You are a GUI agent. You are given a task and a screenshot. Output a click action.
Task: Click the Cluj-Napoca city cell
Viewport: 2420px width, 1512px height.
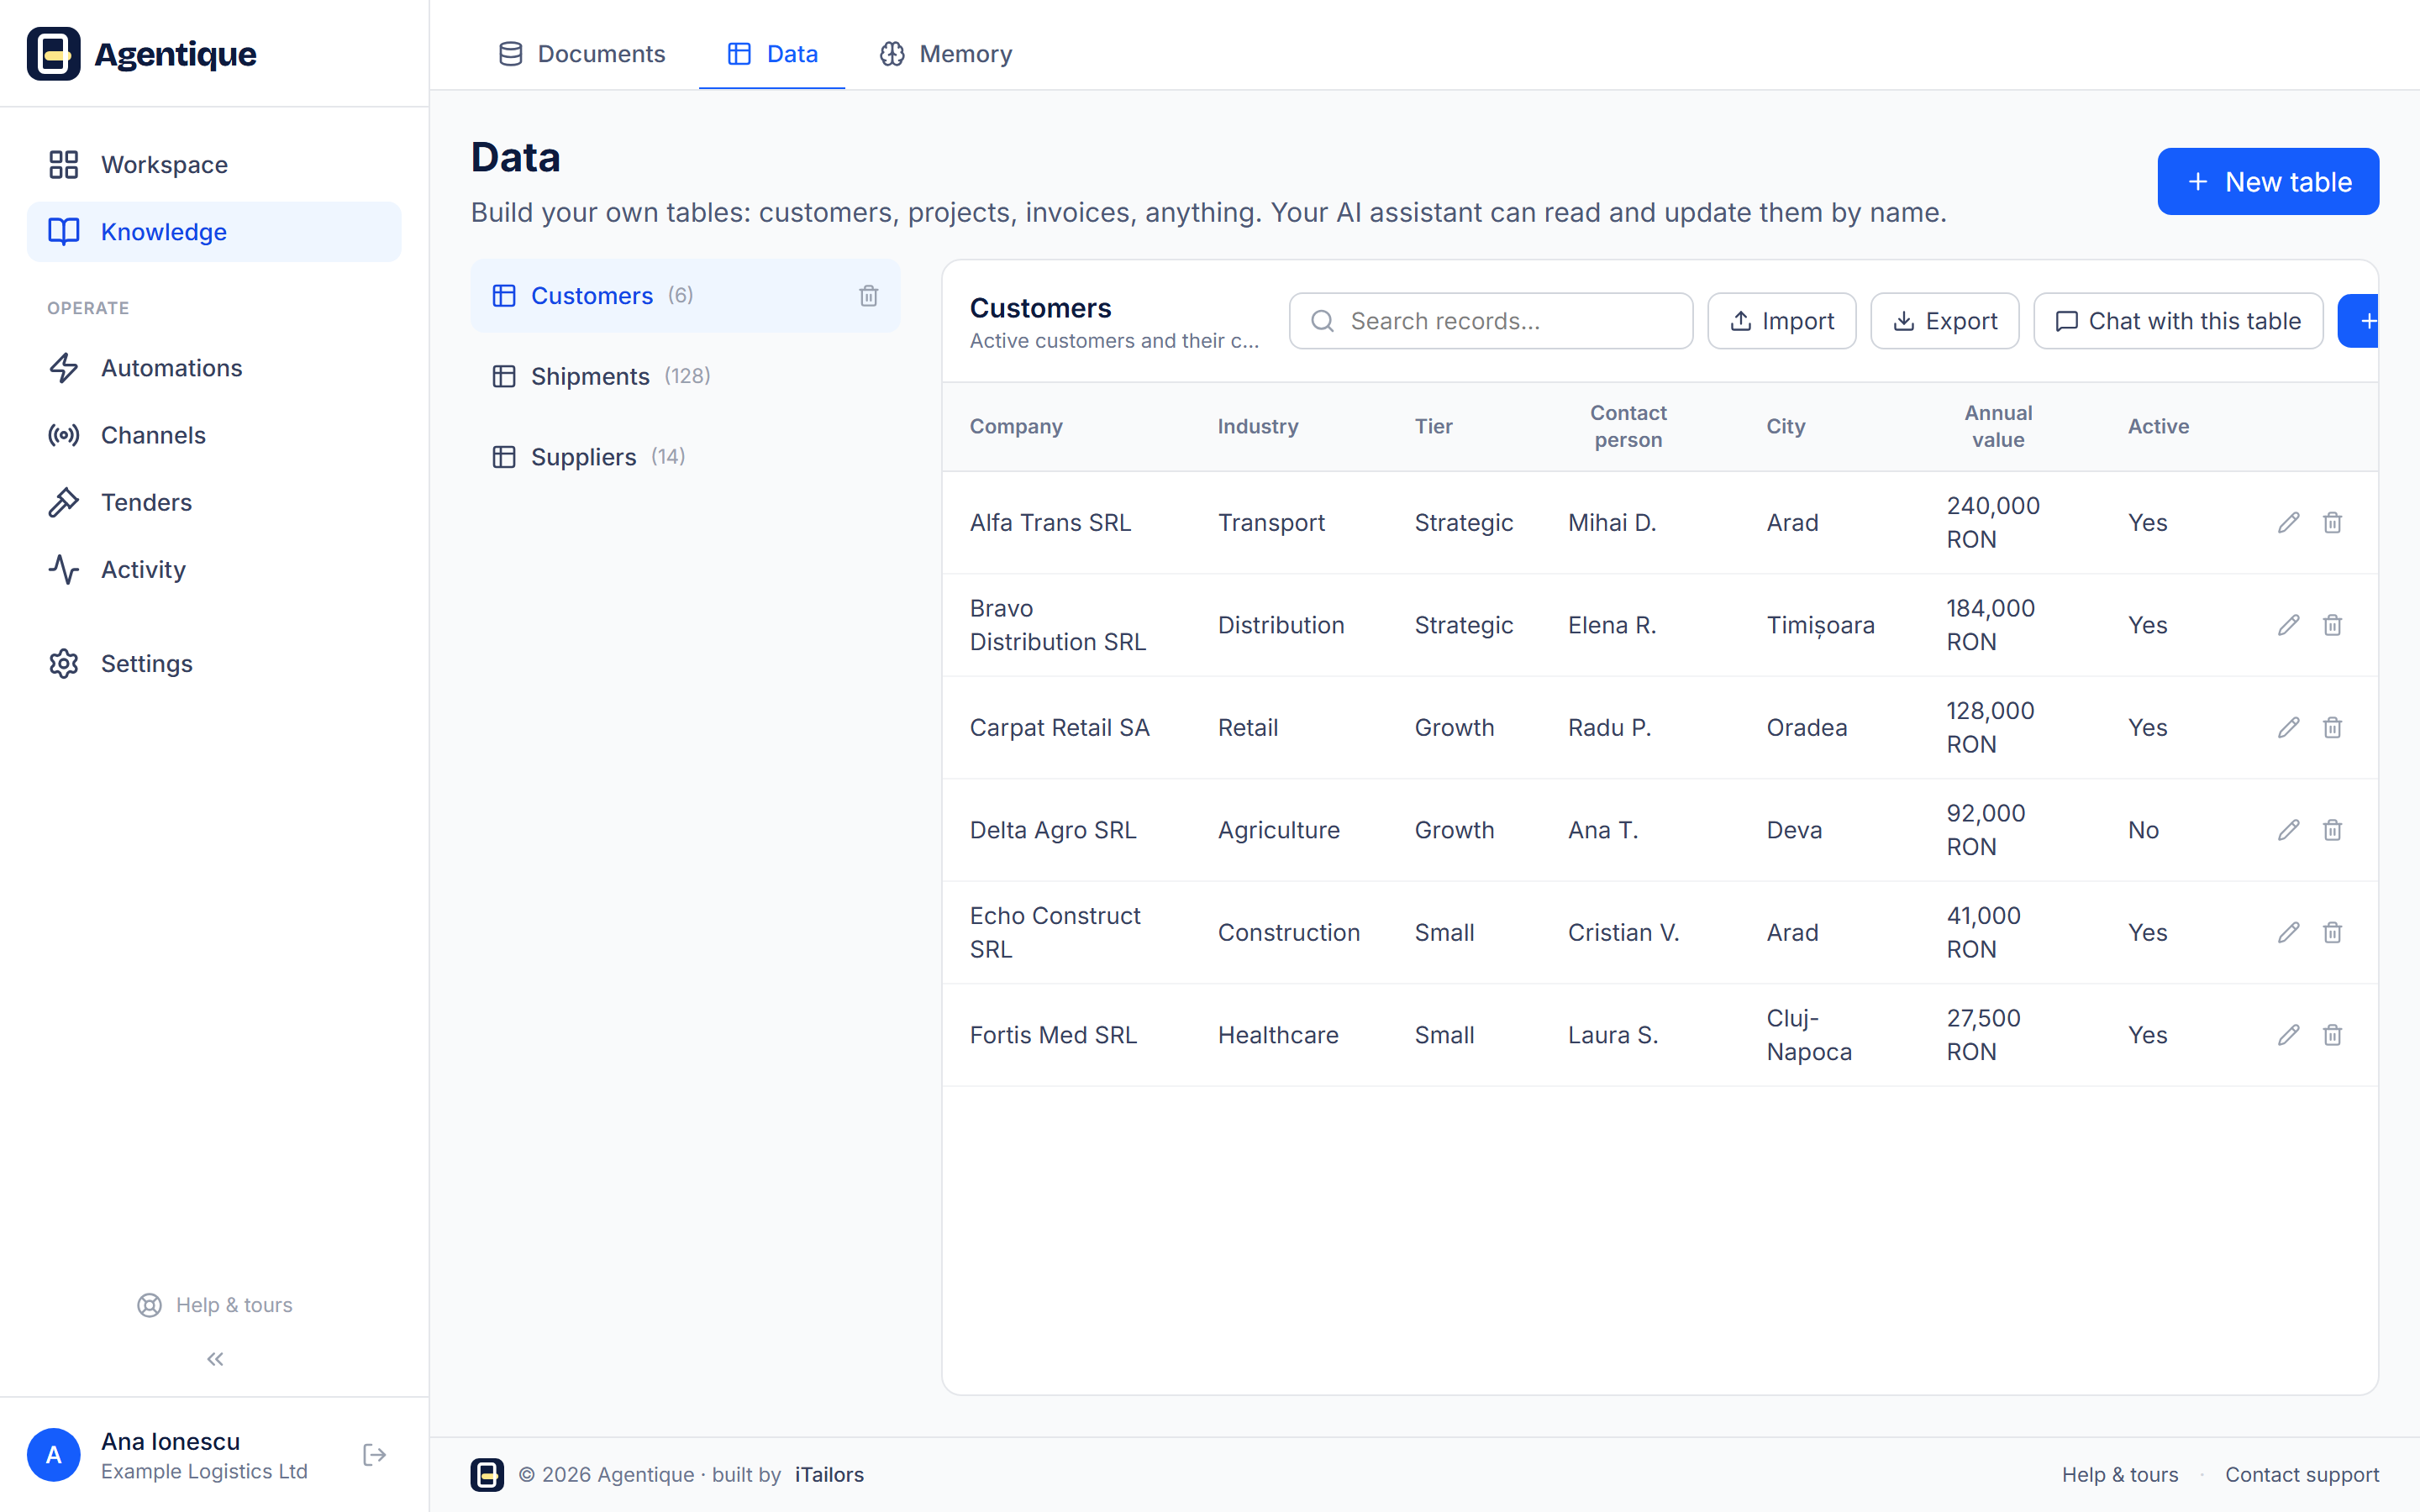point(1808,1035)
